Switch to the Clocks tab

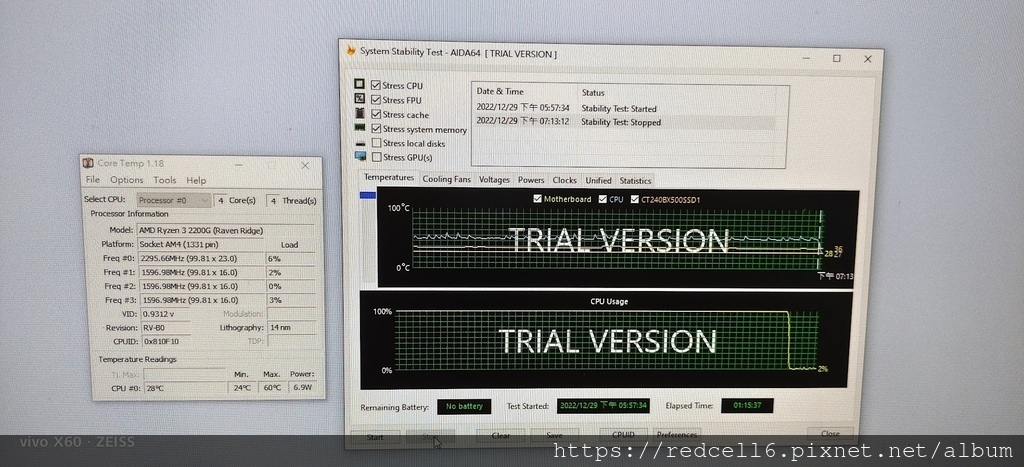click(564, 180)
